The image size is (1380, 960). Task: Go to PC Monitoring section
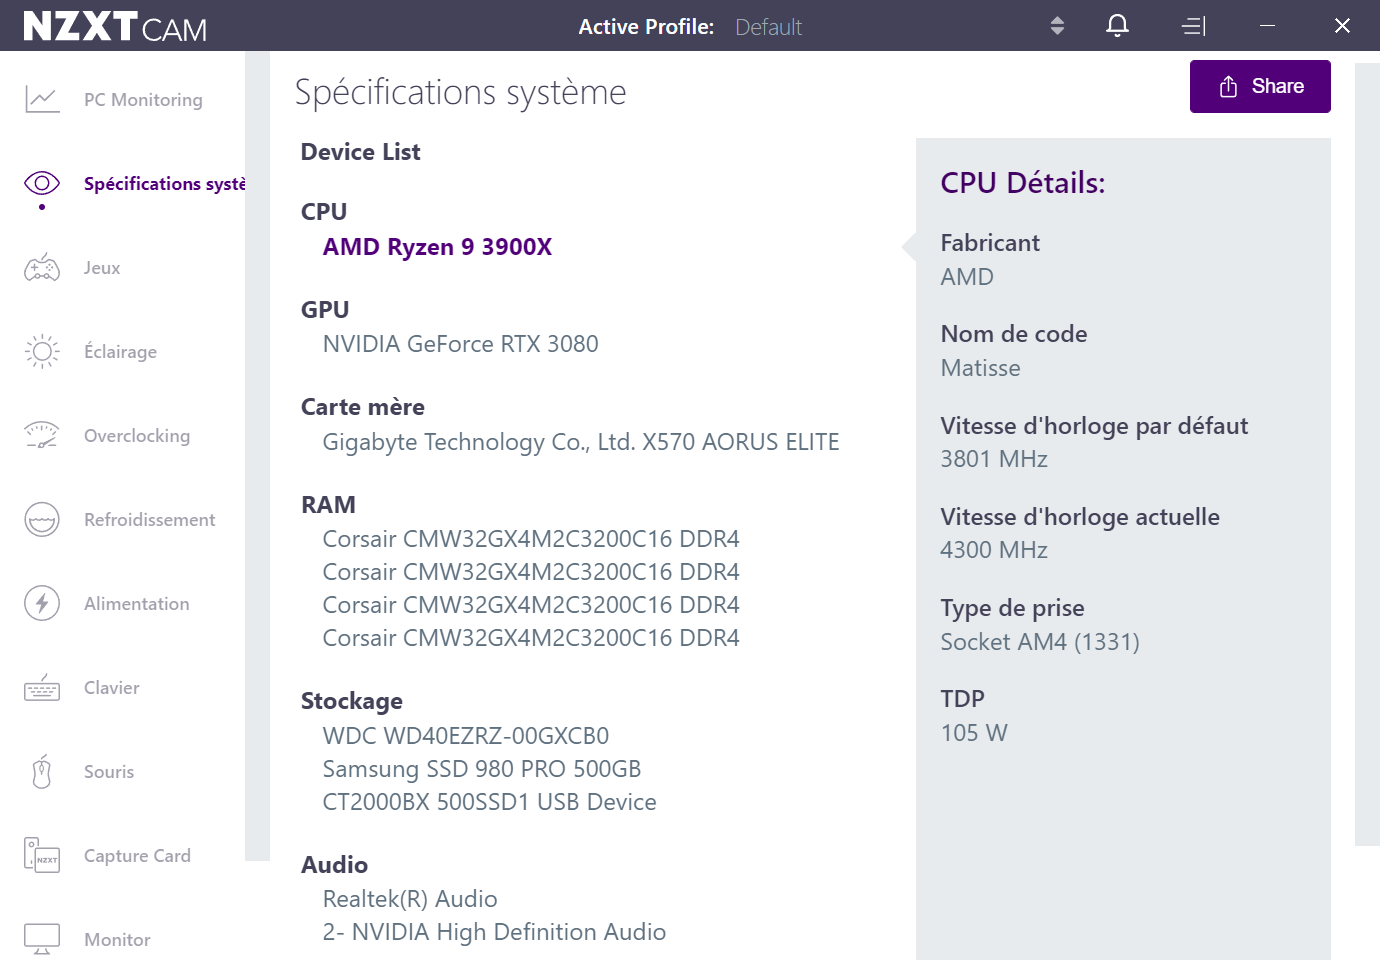143,100
